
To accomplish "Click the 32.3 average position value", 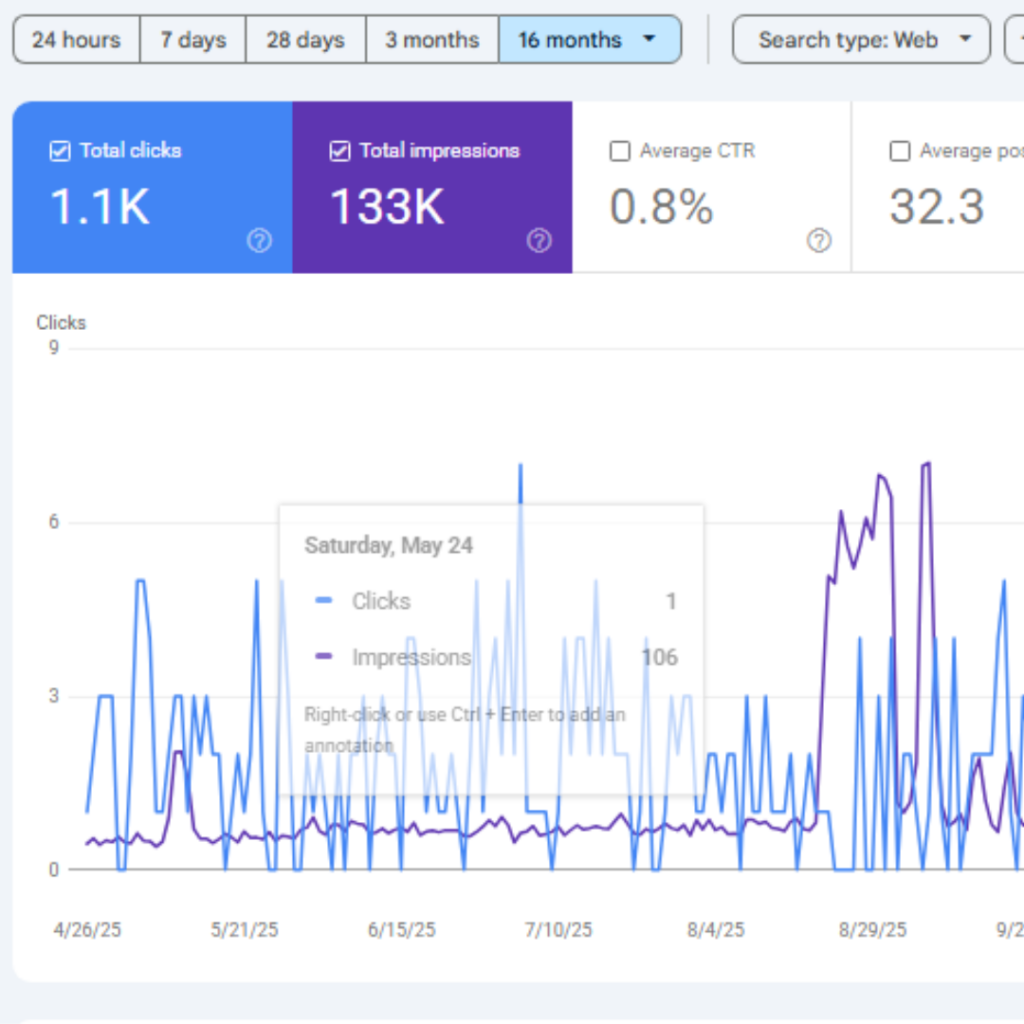I will click(x=936, y=207).
